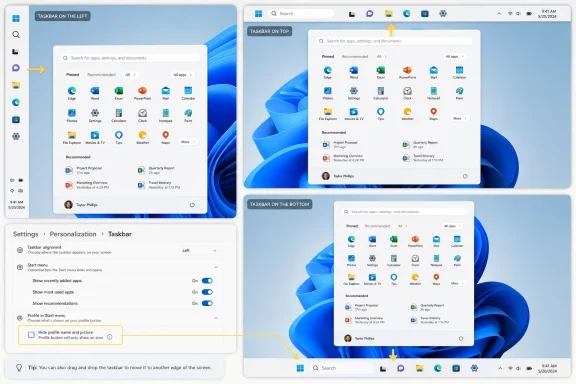This screenshot has height=384, width=576.
Task: Show hidden tray icons chevron on top taskbar
Action: tap(499, 14)
